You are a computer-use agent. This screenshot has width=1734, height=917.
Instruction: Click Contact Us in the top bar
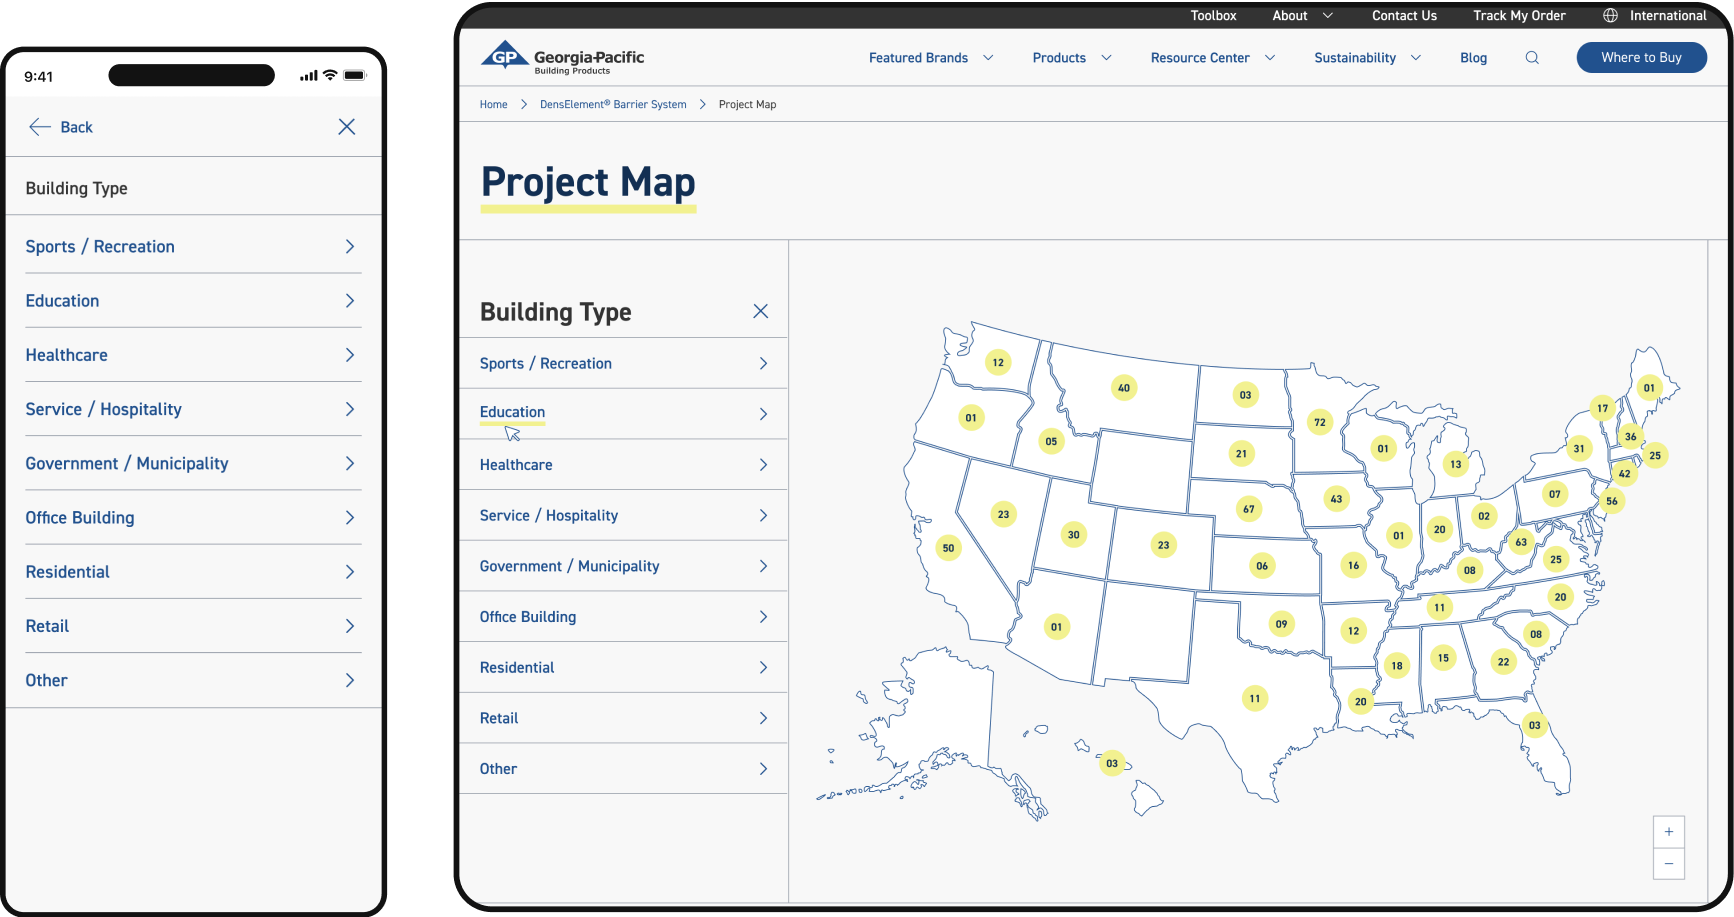pyautogui.click(x=1404, y=16)
